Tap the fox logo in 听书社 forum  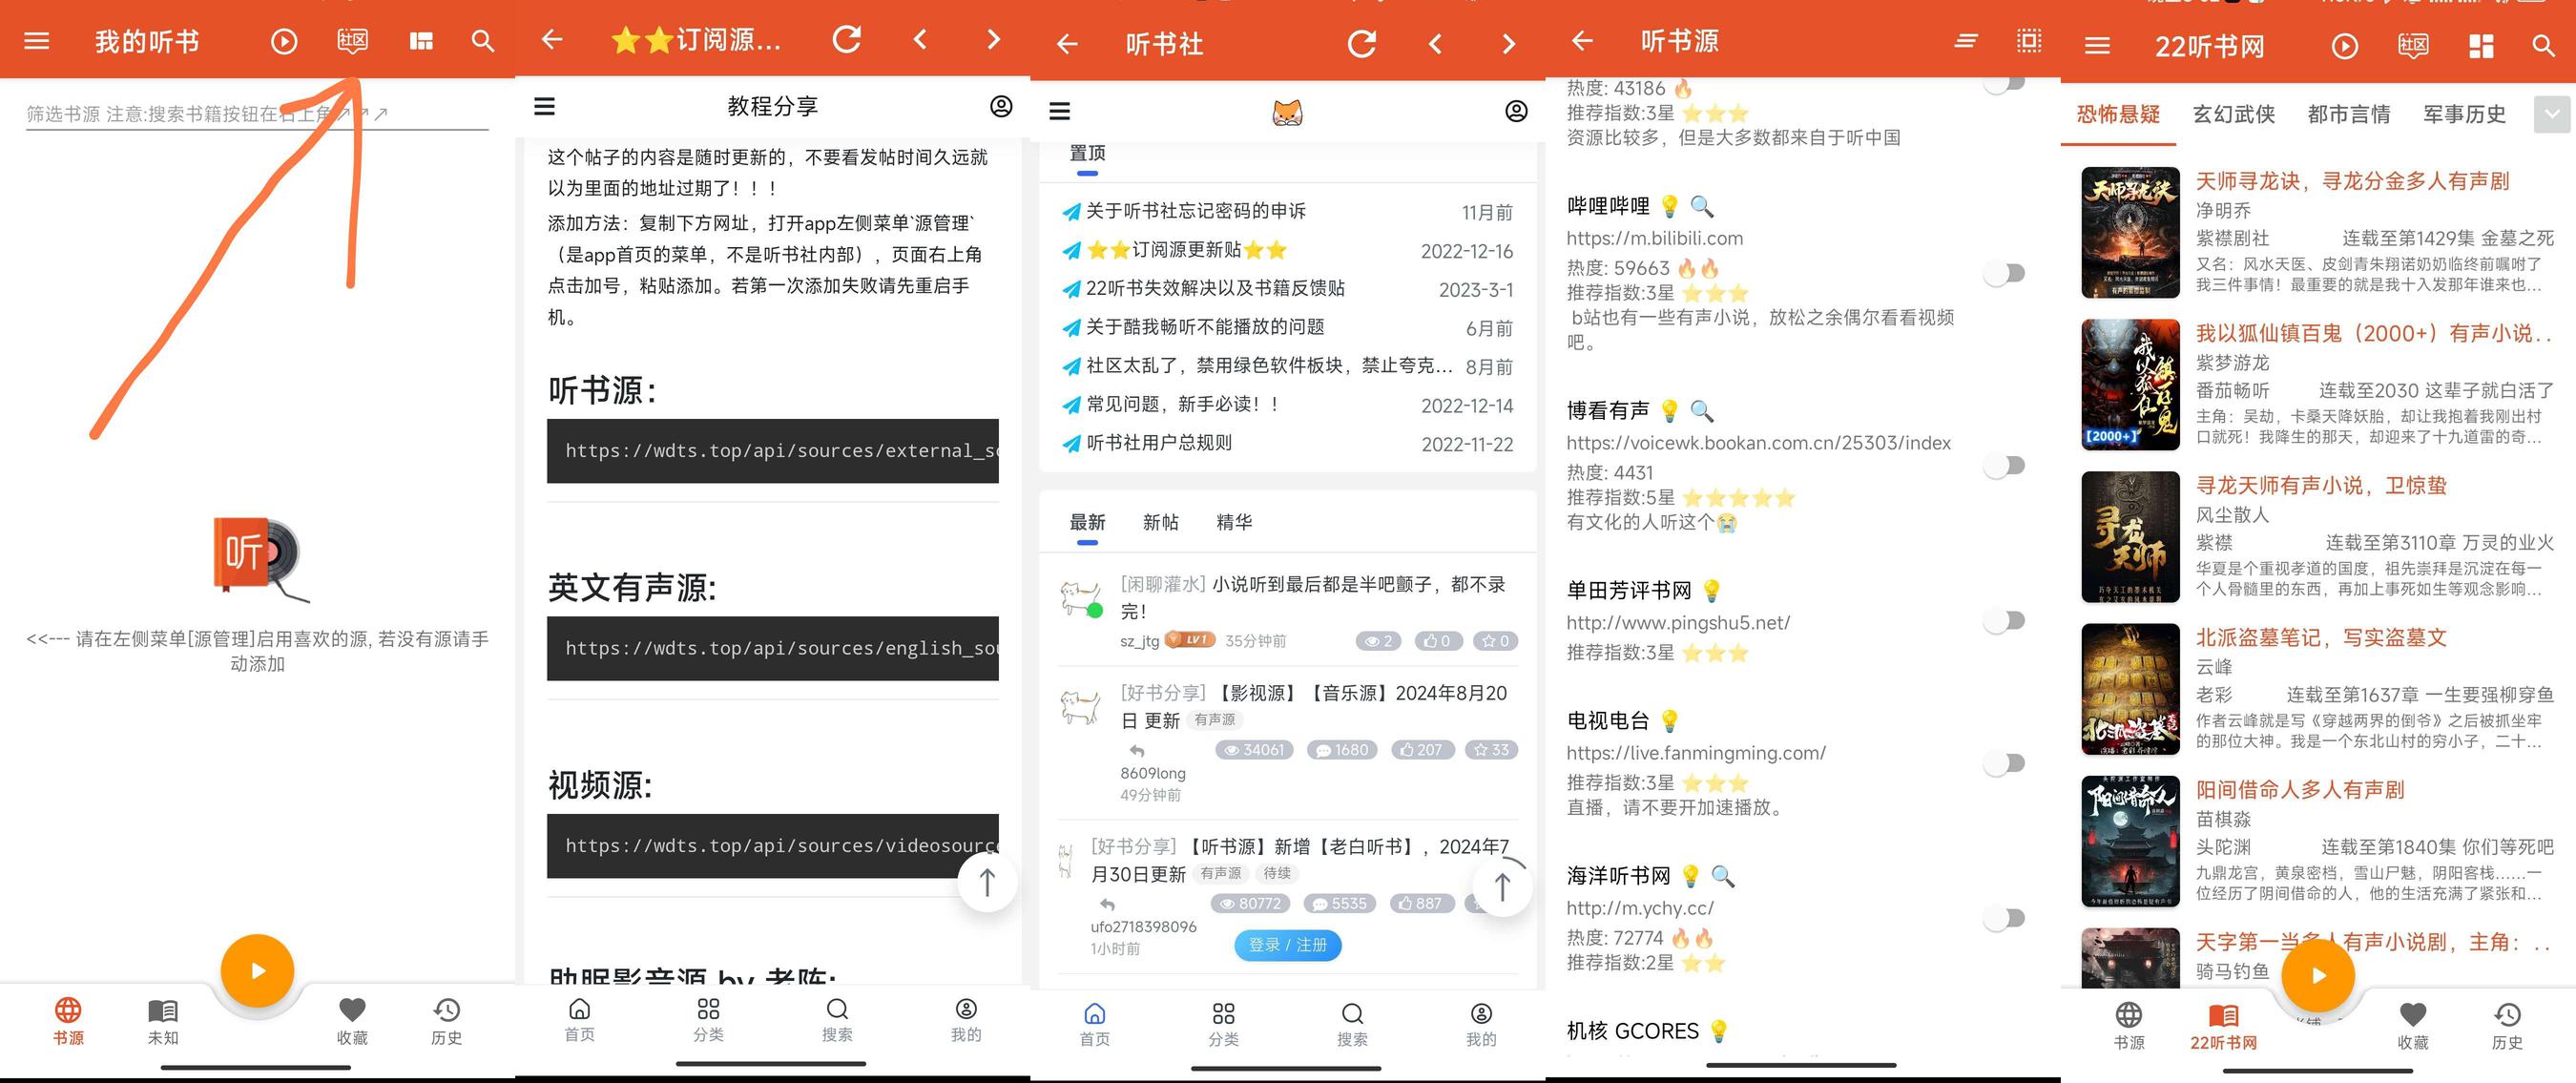pyautogui.click(x=1288, y=112)
